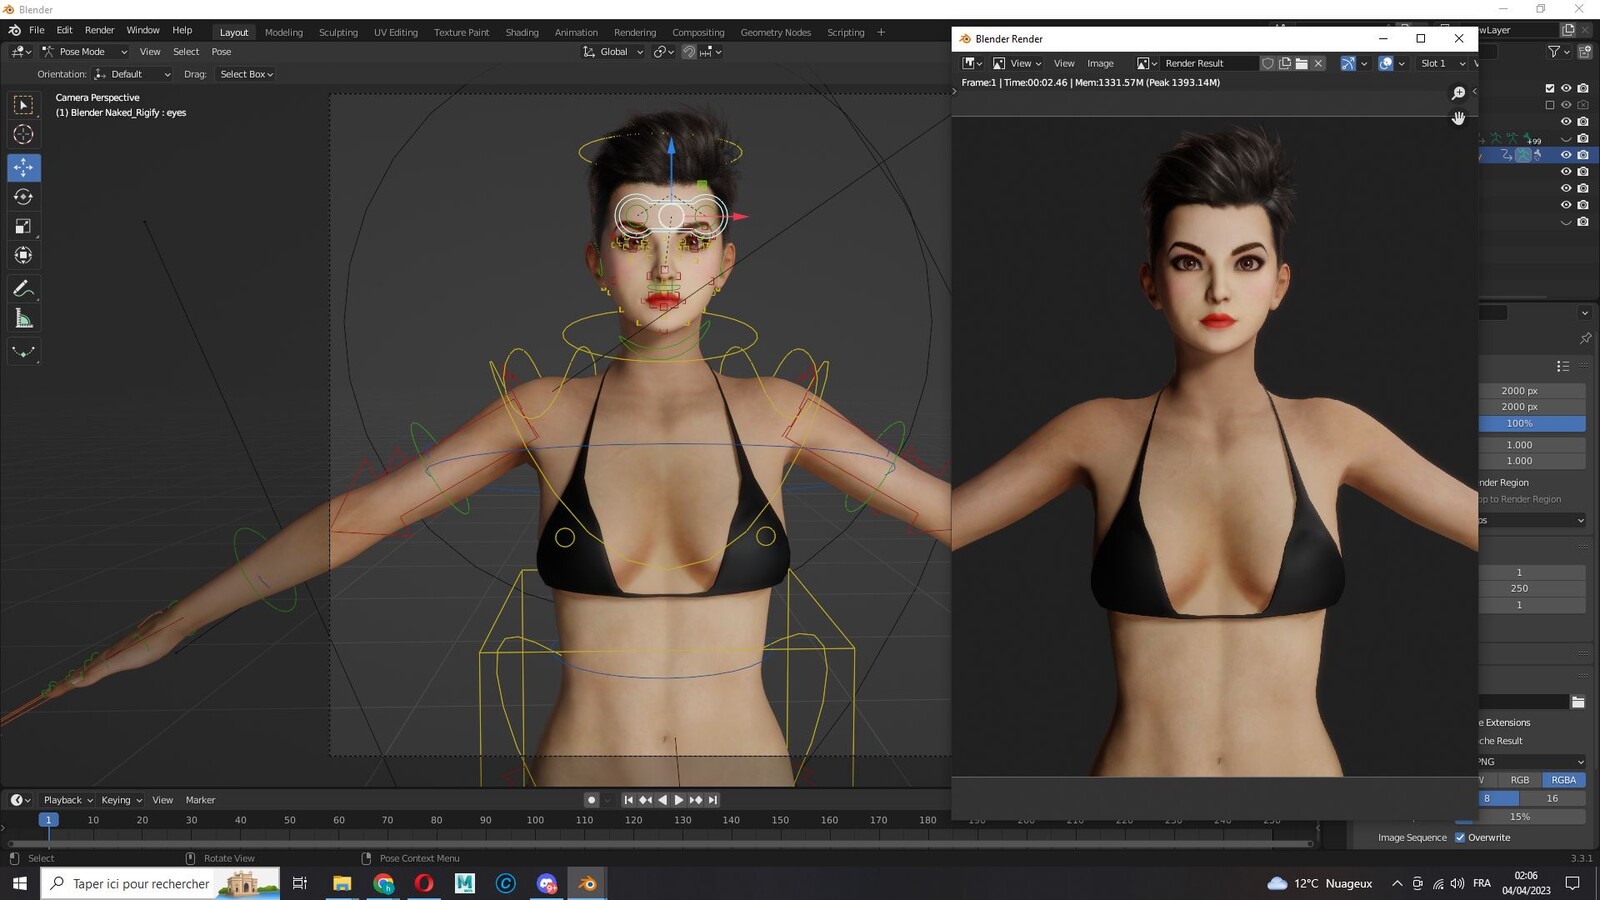Open the Global transform orientation dropdown
This screenshot has height=900, width=1600.
[x=613, y=52]
